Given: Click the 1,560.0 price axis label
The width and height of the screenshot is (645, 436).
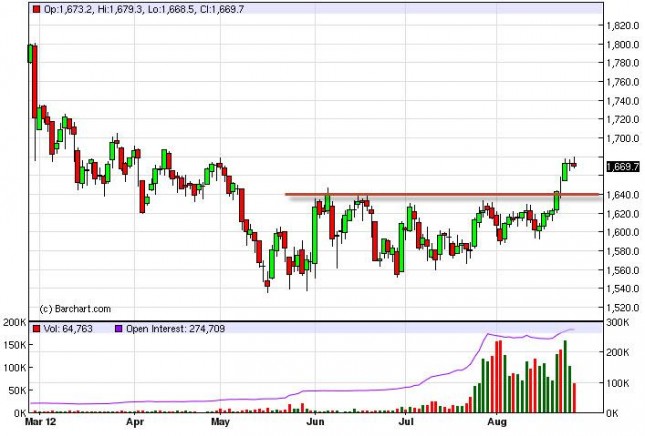Looking at the screenshot, I should click(623, 270).
